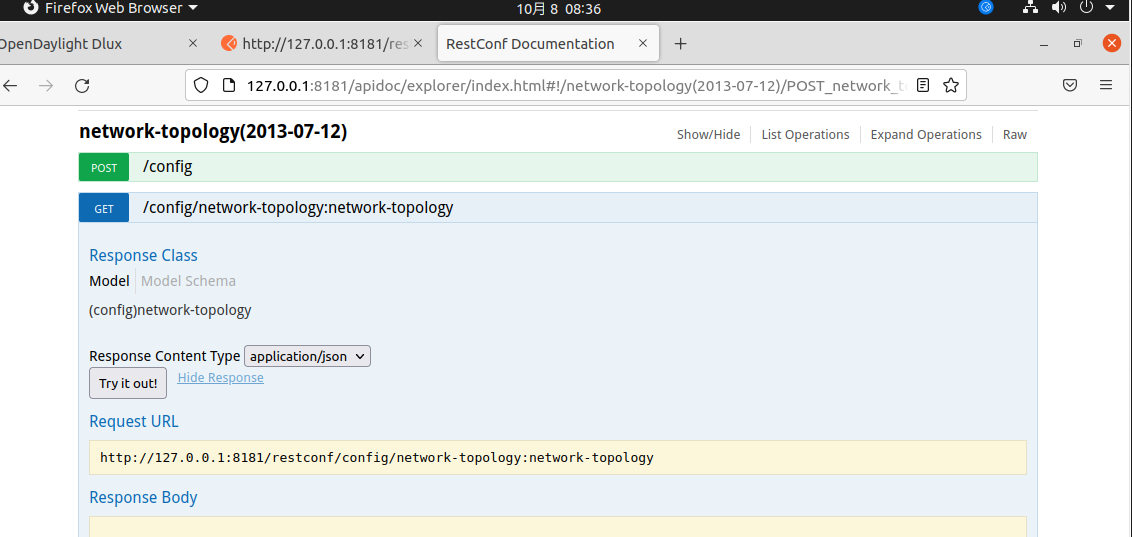Select the RestConf Documentation tab
1132x537 pixels.
pos(548,44)
